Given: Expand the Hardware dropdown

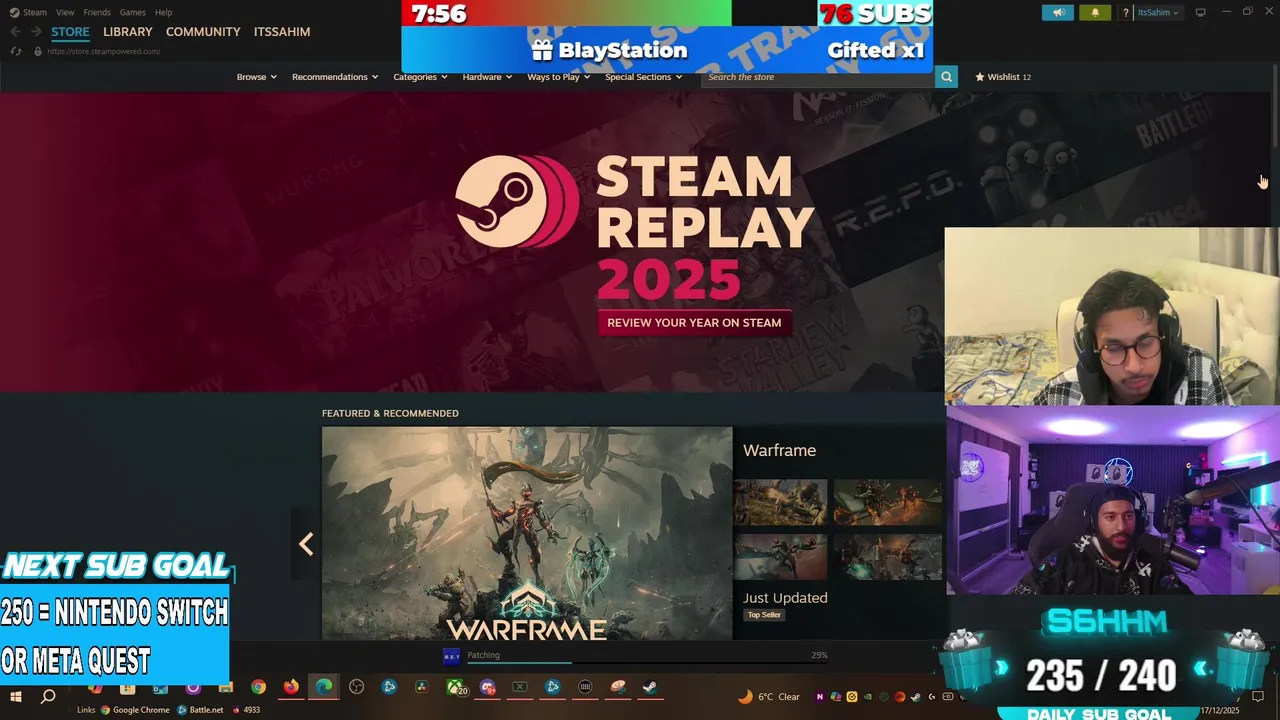Looking at the screenshot, I should [x=487, y=77].
